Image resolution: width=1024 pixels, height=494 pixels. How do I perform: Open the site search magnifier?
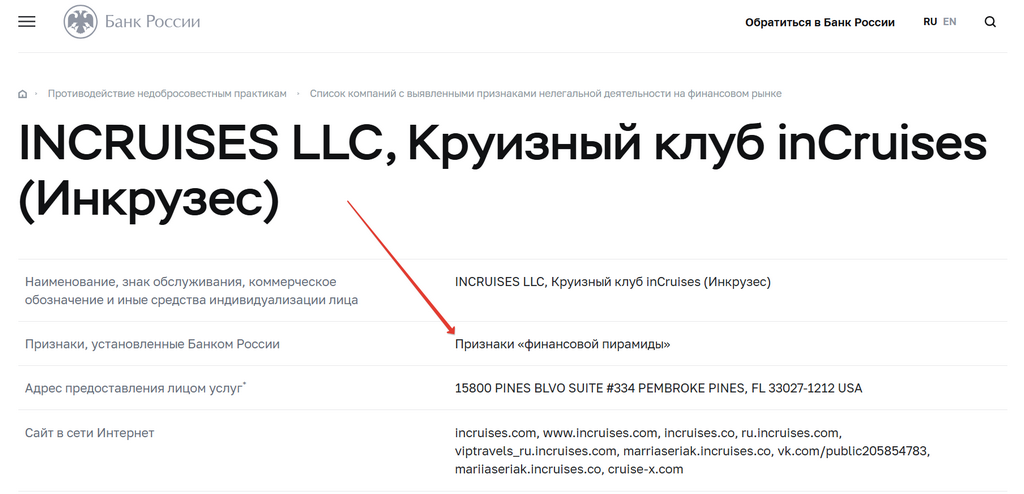point(990,22)
